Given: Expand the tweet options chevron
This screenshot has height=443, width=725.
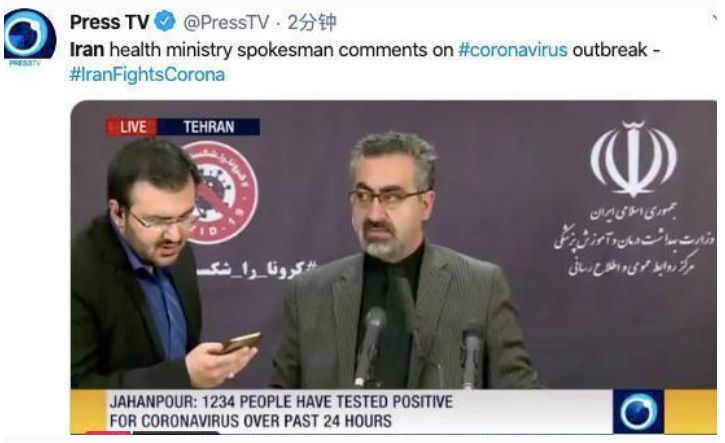Looking at the screenshot, I should click(714, 19).
